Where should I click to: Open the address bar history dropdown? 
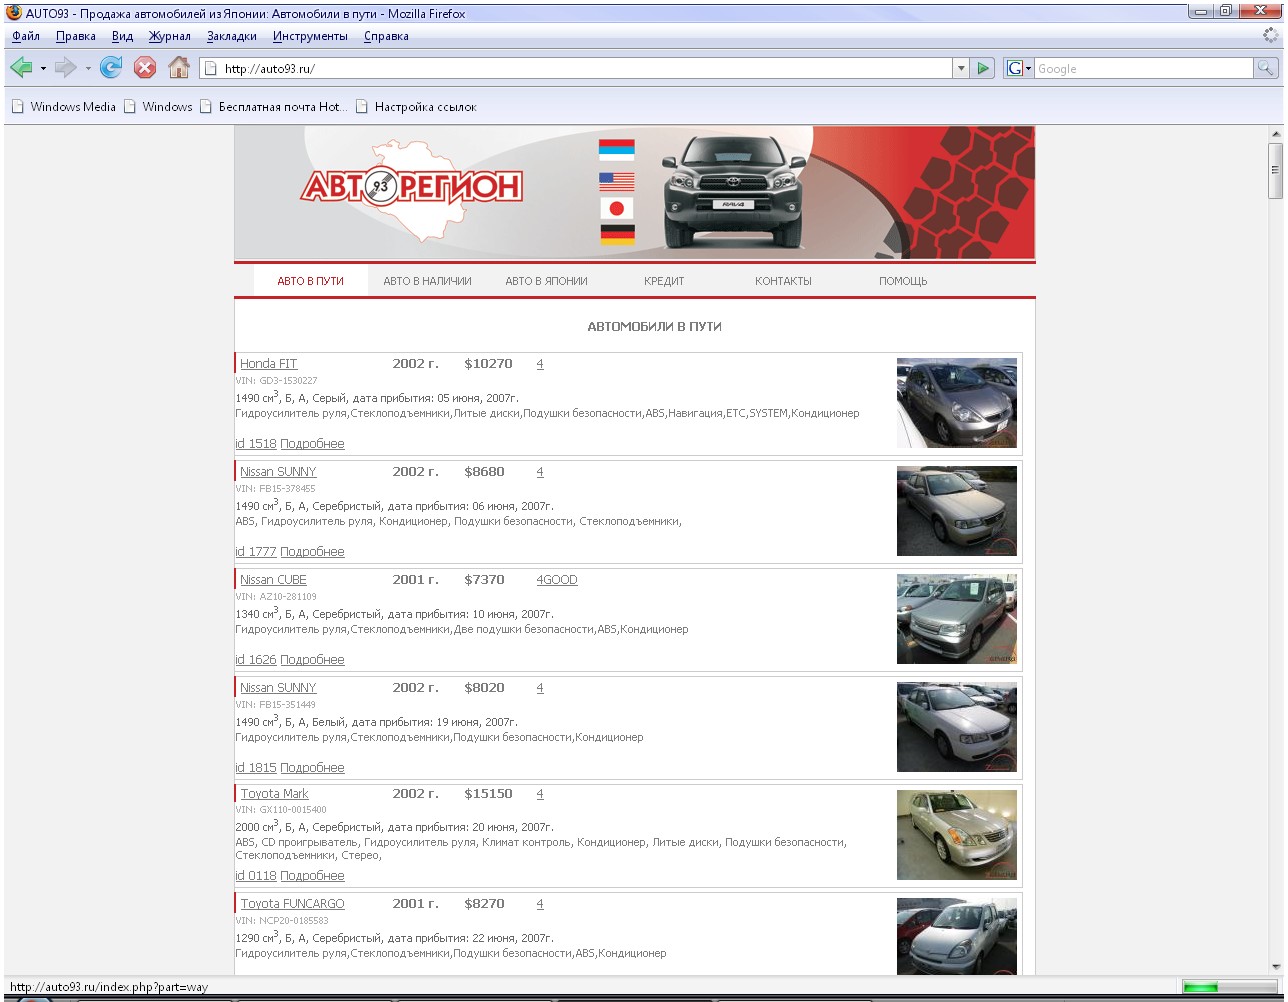[x=962, y=68]
